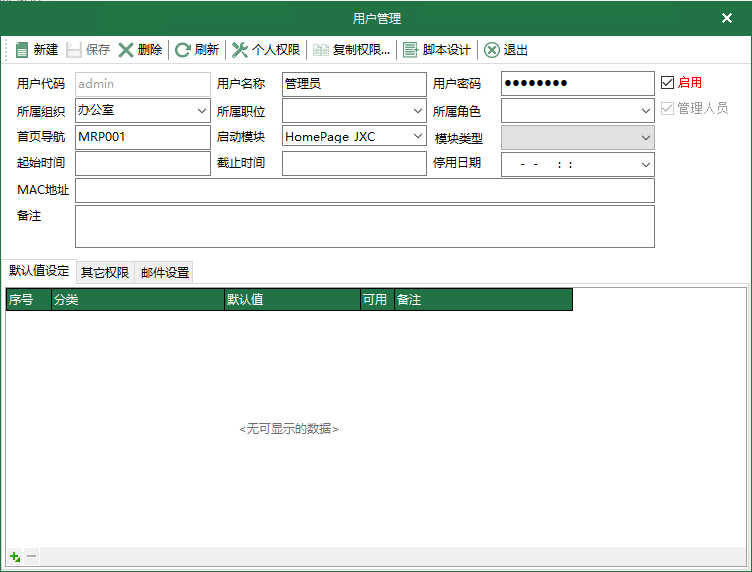Click the 新建 (New) toolbar icon
Image resolution: width=752 pixels, height=572 pixels.
[22, 50]
